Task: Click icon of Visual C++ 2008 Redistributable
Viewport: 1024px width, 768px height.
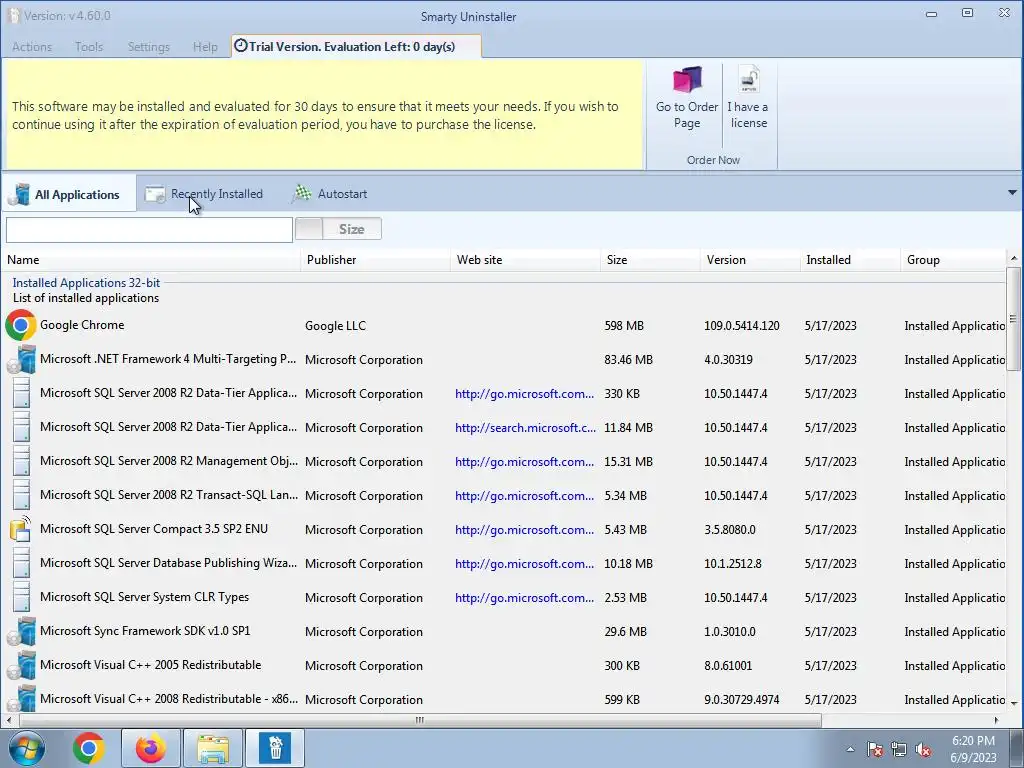Action: coord(21,699)
